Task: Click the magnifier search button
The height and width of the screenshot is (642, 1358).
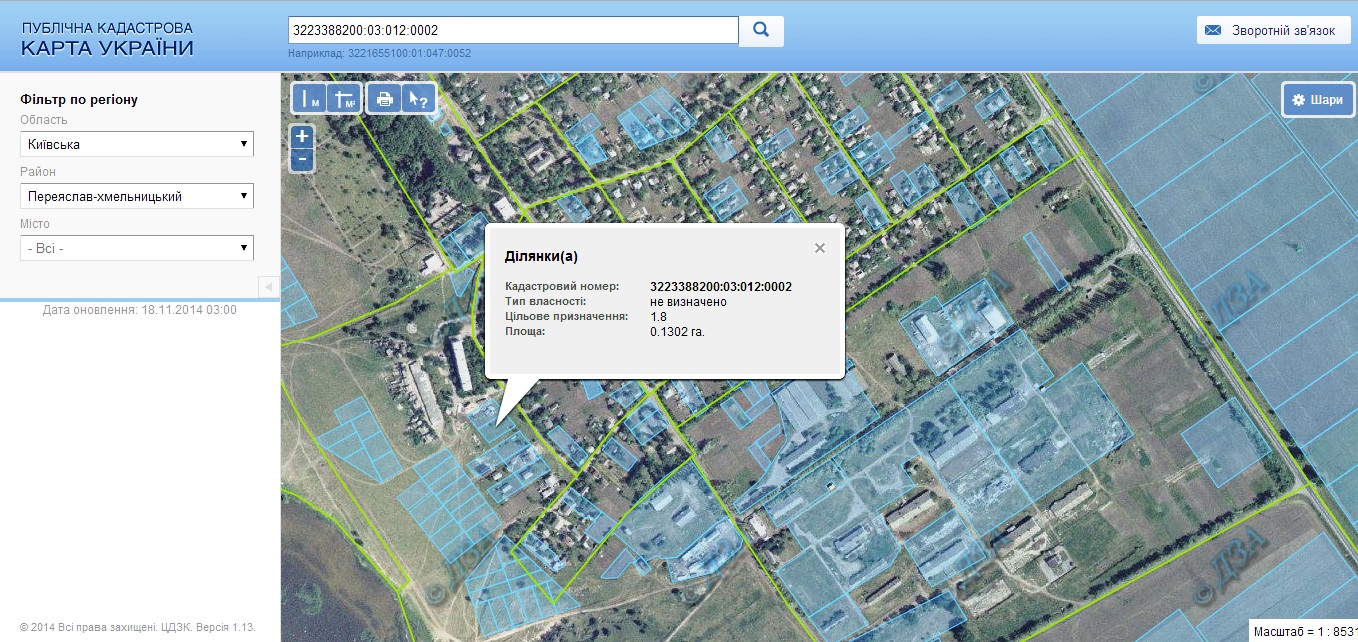Action: [761, 30]
